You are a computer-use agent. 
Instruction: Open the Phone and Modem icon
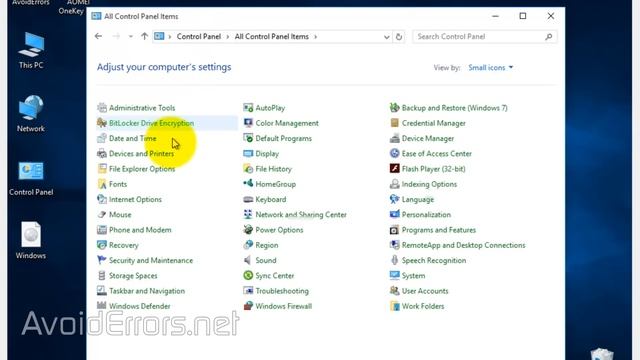(102, 230)
